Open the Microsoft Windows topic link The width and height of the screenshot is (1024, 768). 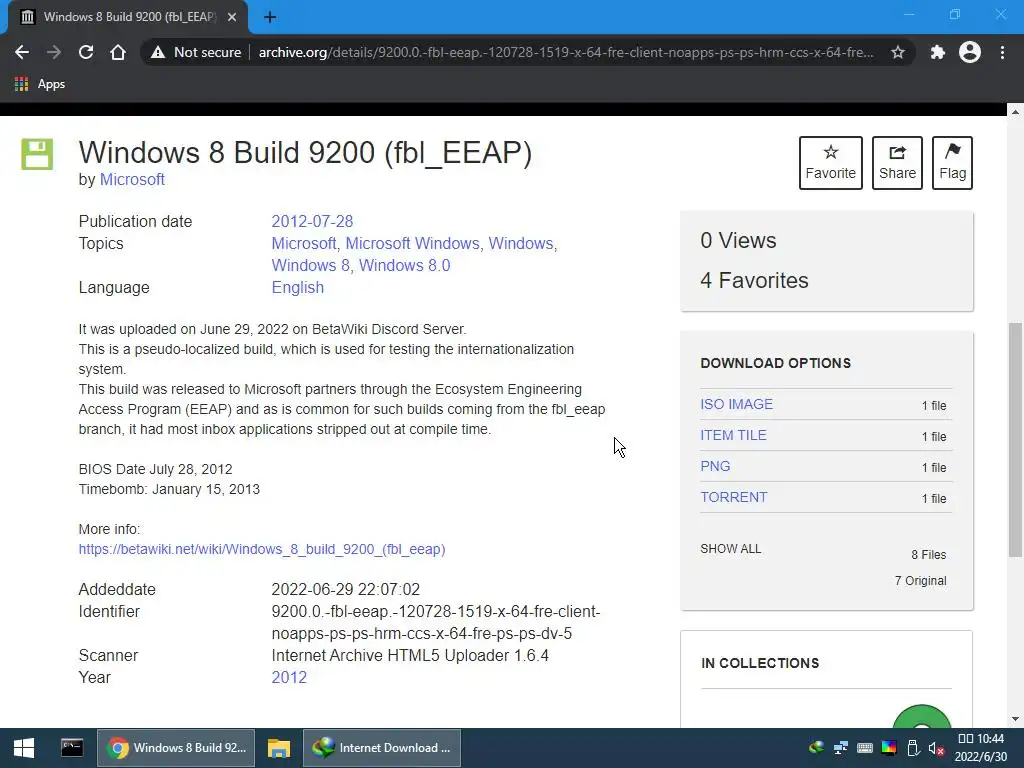coord(412,244)
